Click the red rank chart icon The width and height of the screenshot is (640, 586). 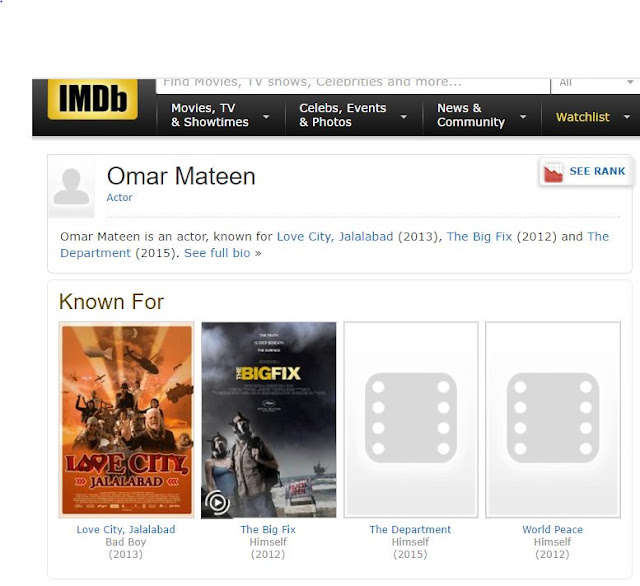point(553,172)
